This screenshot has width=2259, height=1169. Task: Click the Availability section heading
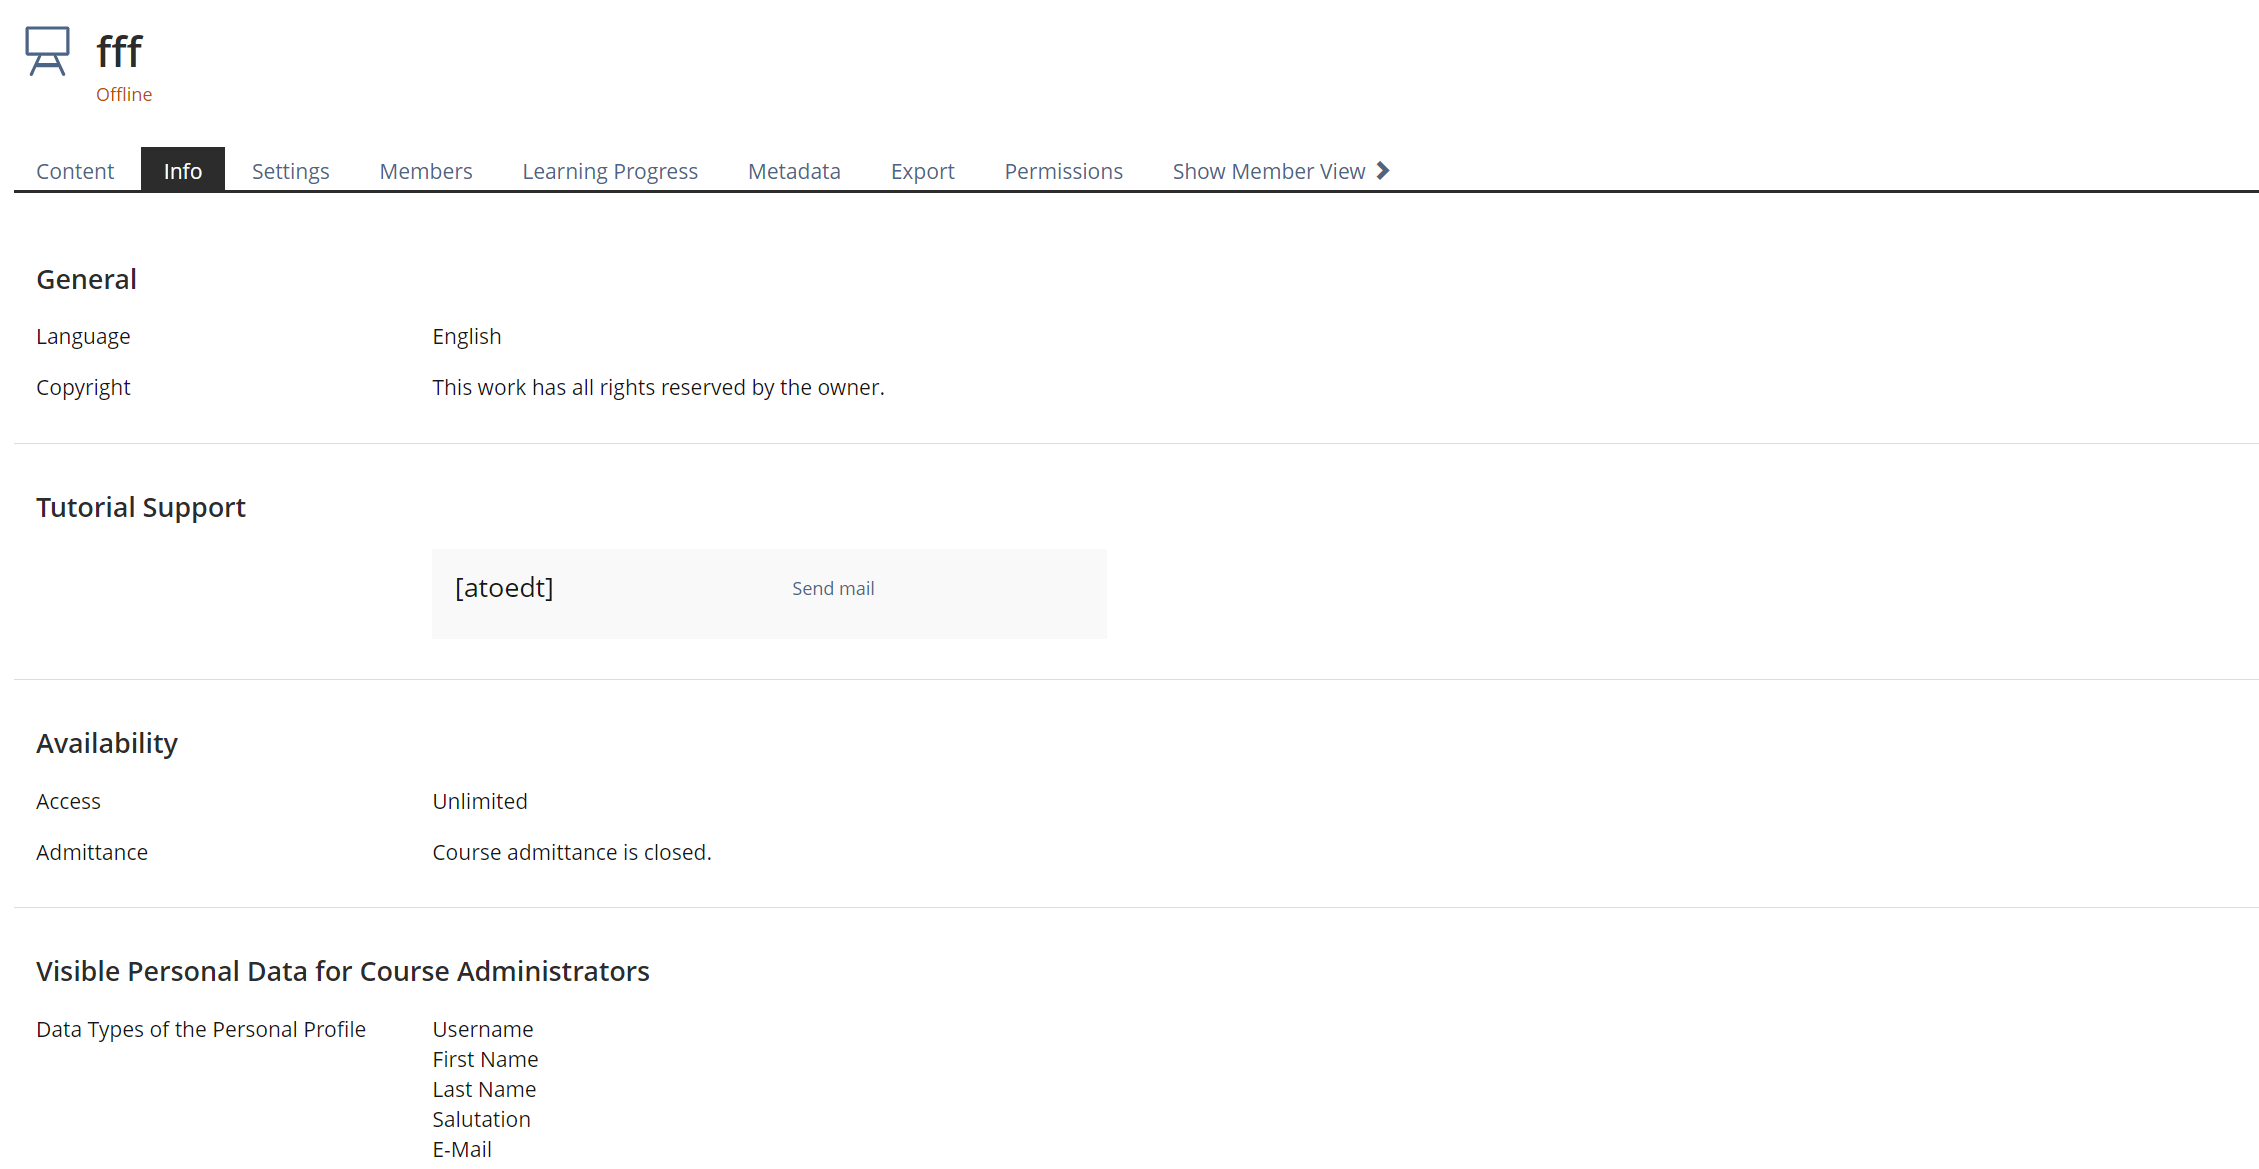tap(107, 743)
